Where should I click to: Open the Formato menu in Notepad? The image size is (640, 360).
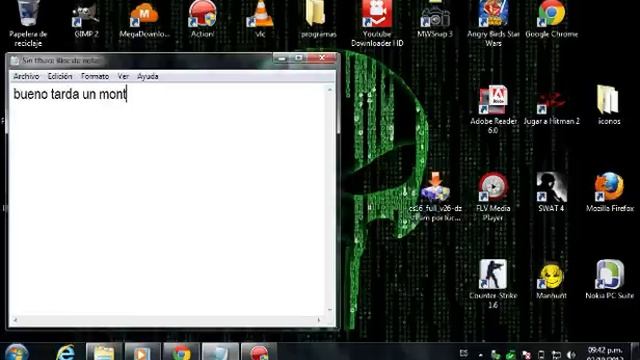tap(95, 76)
